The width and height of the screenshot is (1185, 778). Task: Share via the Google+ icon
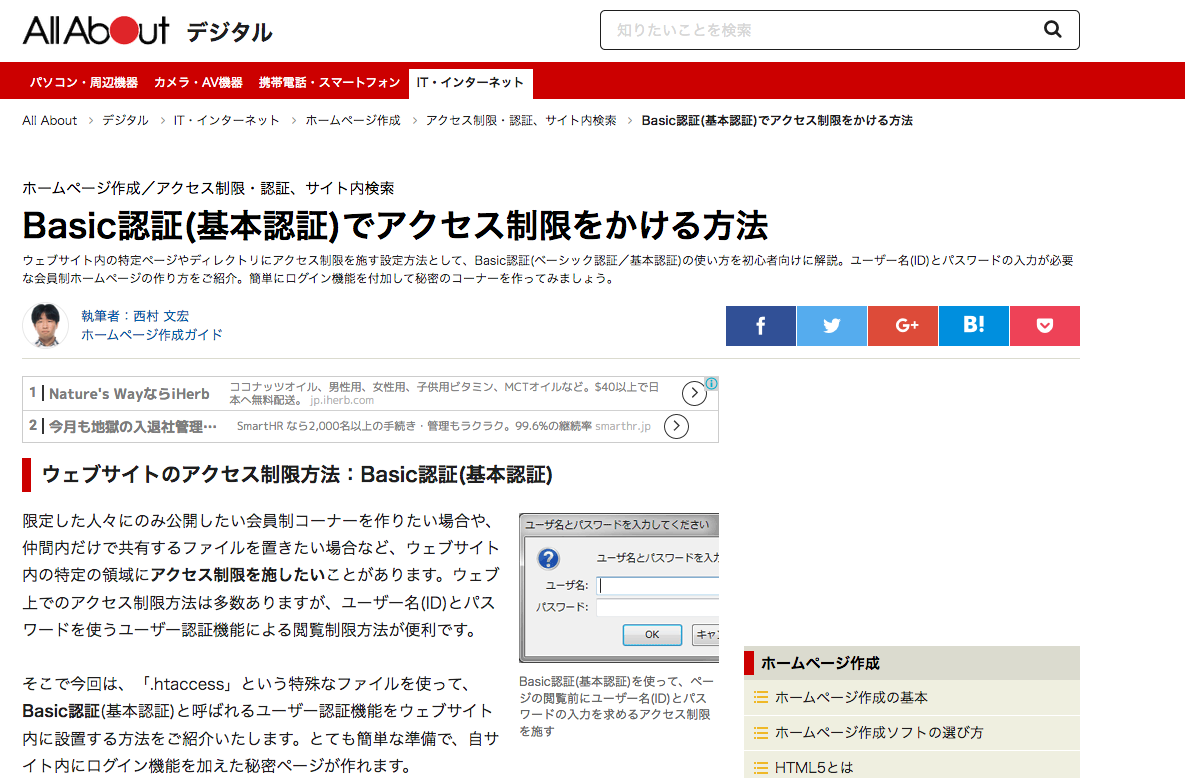pyautogui.click(x=902, y=325)
